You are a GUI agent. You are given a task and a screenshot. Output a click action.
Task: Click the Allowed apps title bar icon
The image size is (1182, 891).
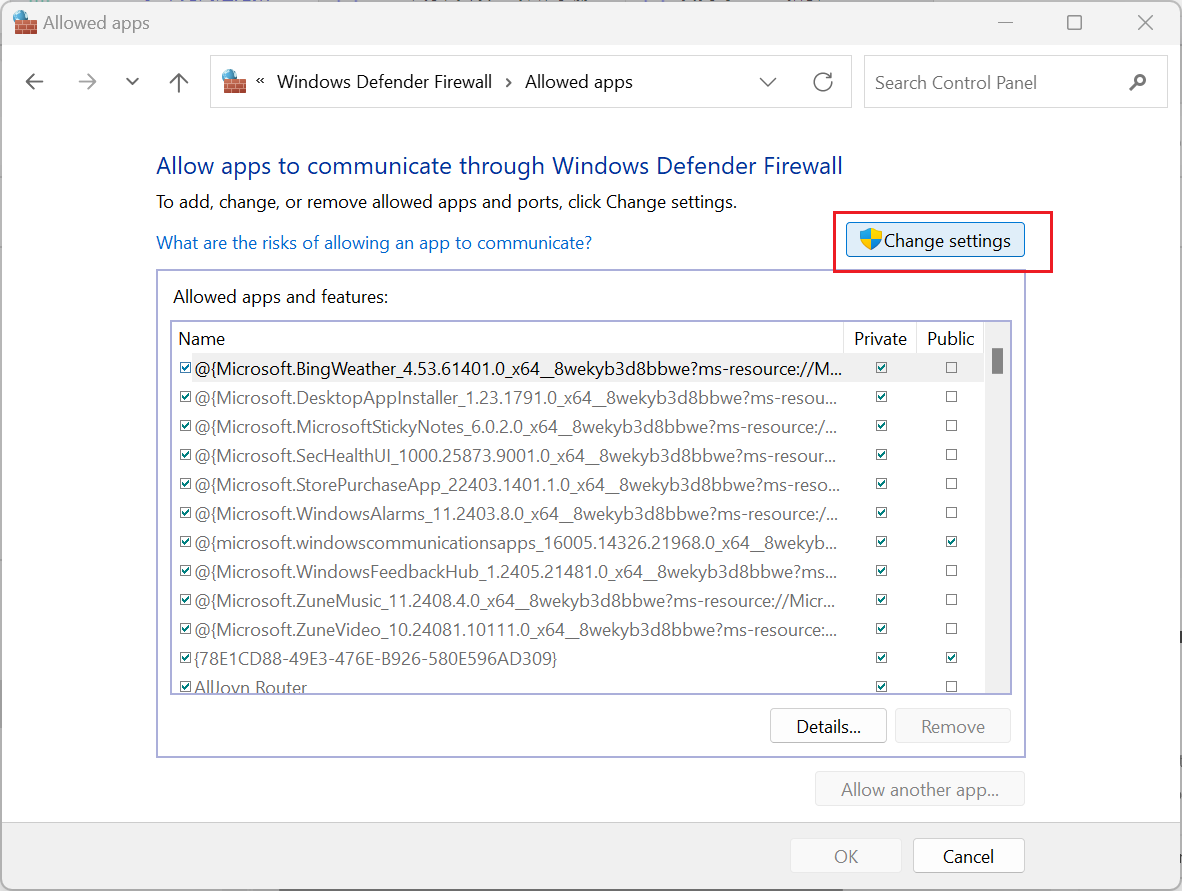(25, 23)
